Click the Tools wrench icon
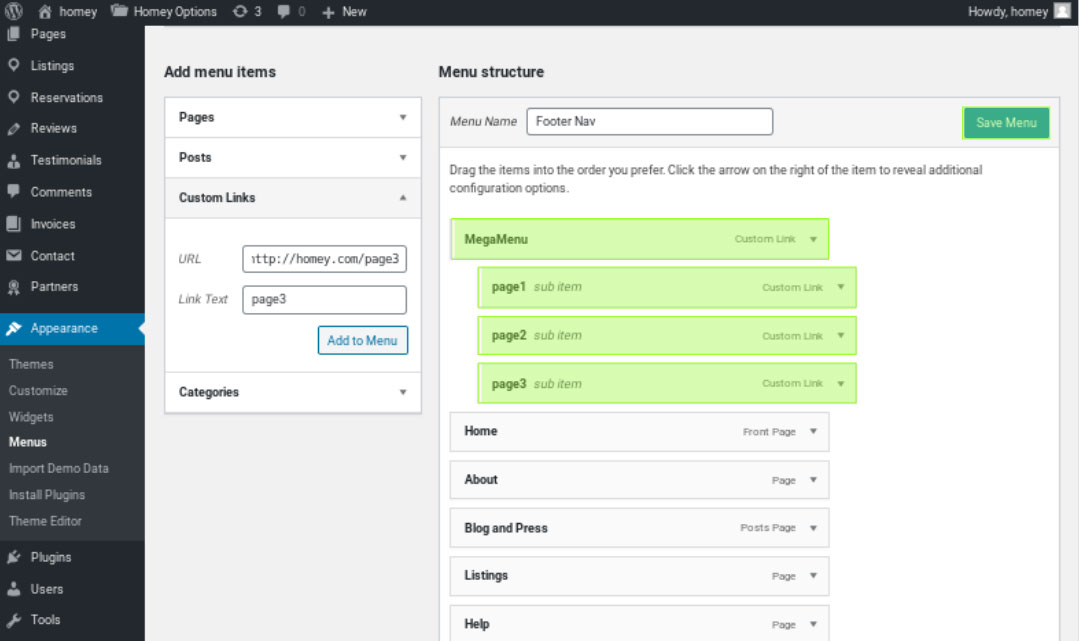 (14, 620)
